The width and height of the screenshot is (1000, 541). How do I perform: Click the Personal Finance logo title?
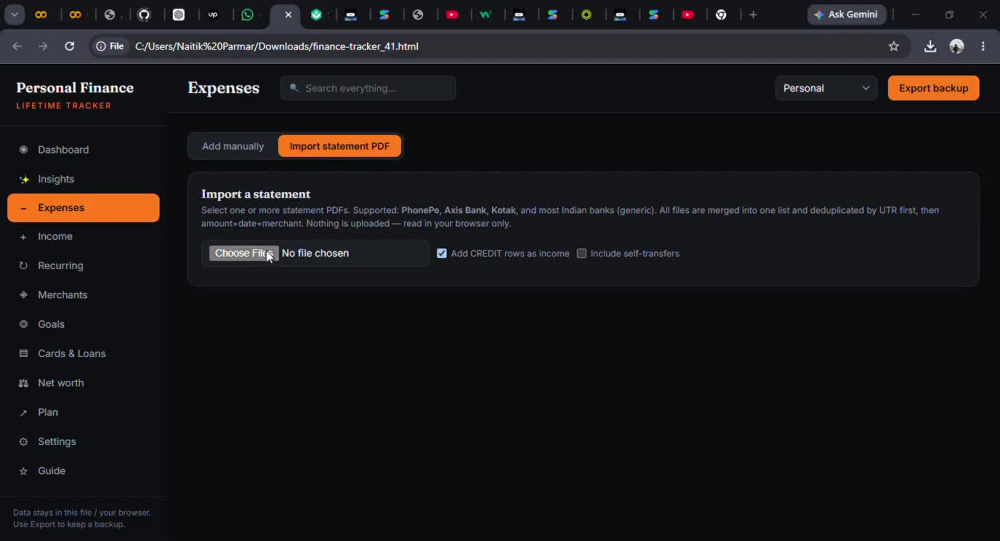pyautogui.click(x=75, y=88)
